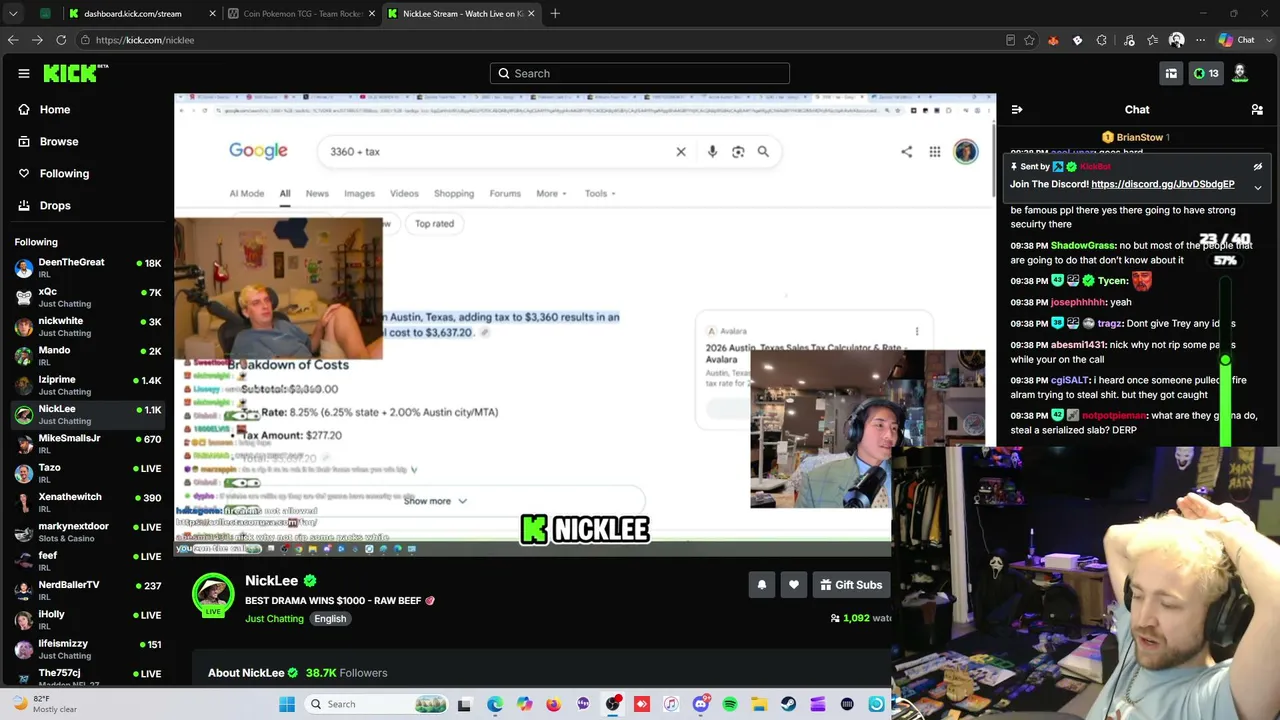The width and height of the screenshot is (1280, 720).
Task: Close the dashboard.kick.com/stream tab
Action: click(212, 14)
